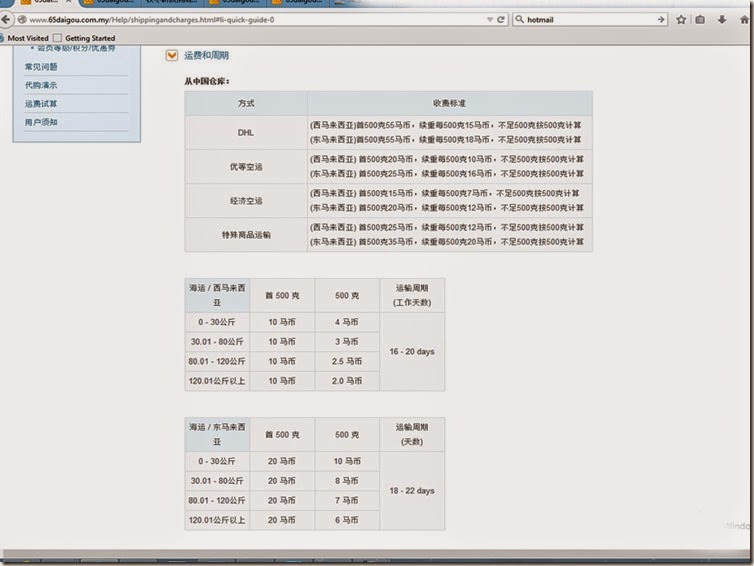Open the Most Visited bookmarks folder
Image resolution: width=754 pixels, height=566 pixels.
click(x=28, y=38)
